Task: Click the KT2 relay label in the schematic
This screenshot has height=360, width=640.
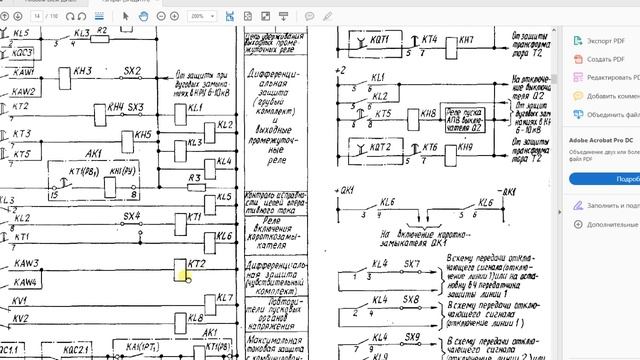Action: pos(196,264)
